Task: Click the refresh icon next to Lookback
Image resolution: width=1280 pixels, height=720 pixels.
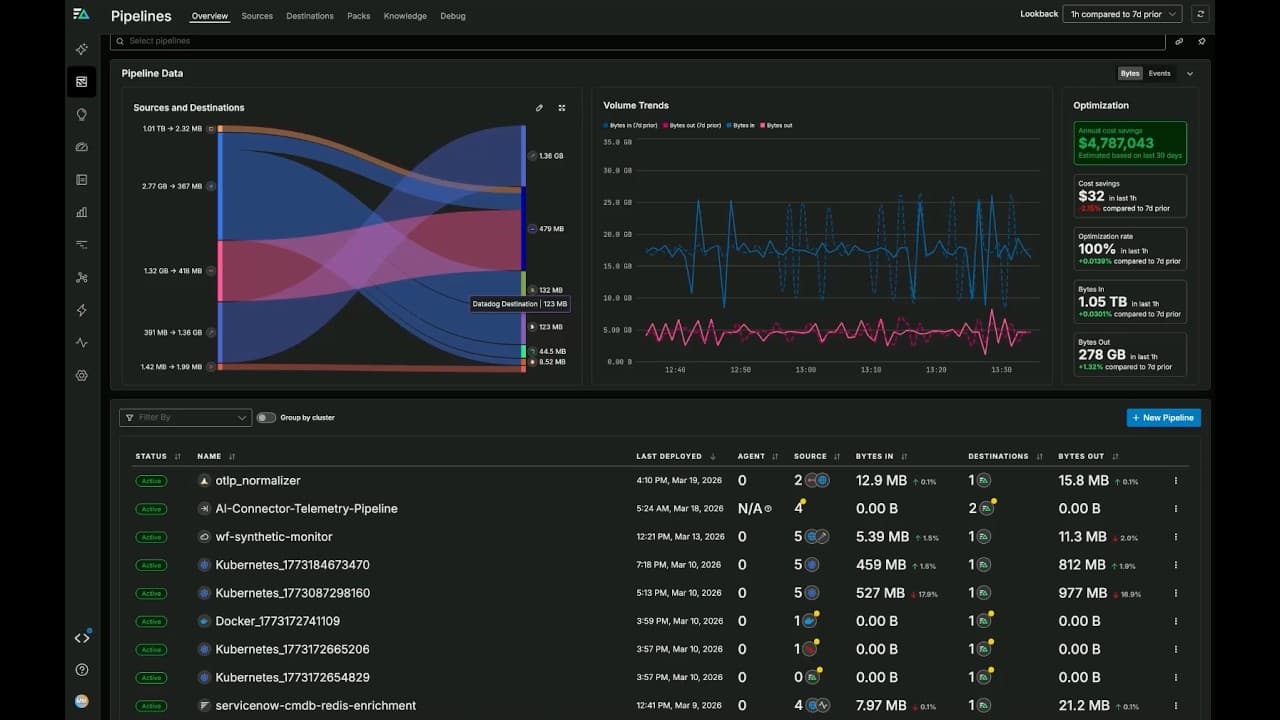Action: (1201, 13)
